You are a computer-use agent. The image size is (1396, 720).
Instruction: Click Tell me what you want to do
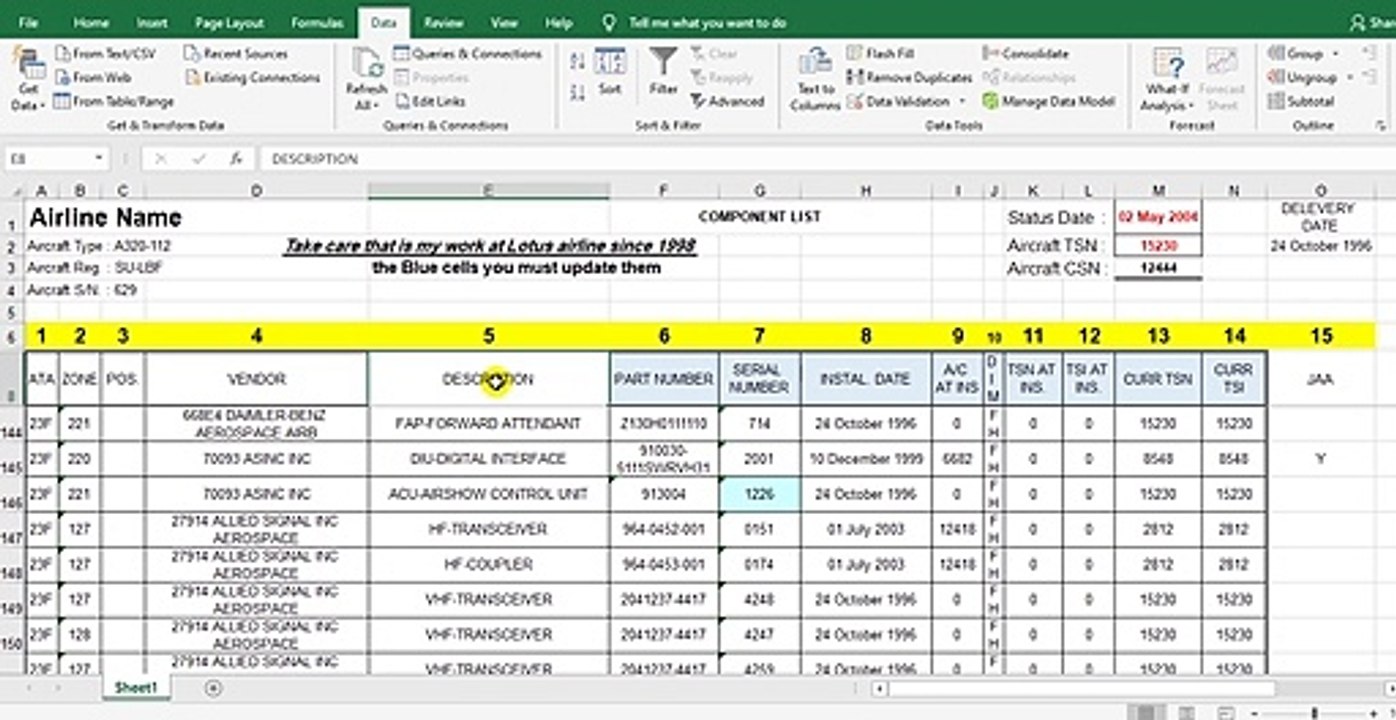(707, 22)
